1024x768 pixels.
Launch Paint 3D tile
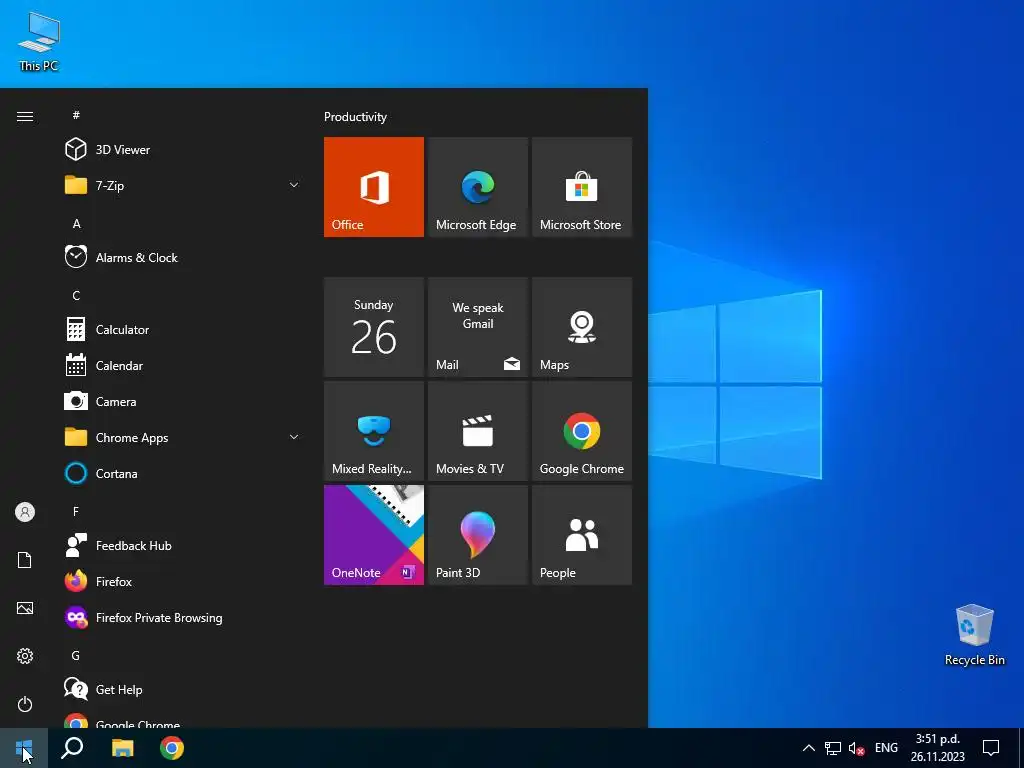[x=477, y=535]
